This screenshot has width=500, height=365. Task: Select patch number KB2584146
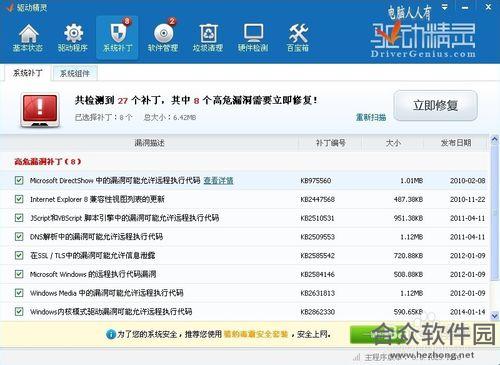tap(317, 274)
